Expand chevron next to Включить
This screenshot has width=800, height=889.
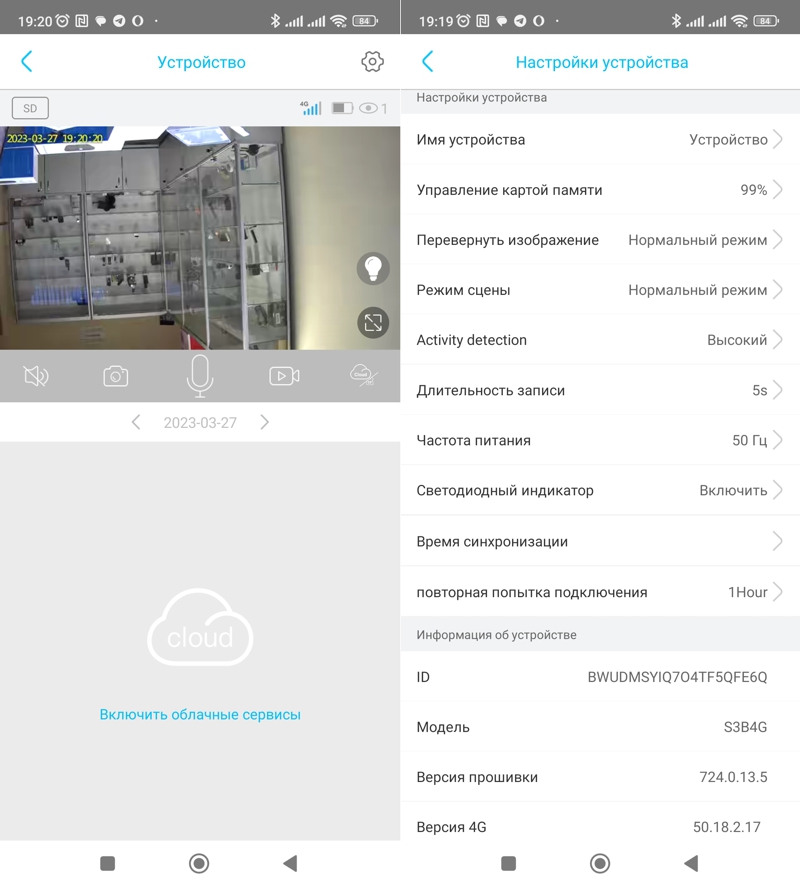point(778,490)
